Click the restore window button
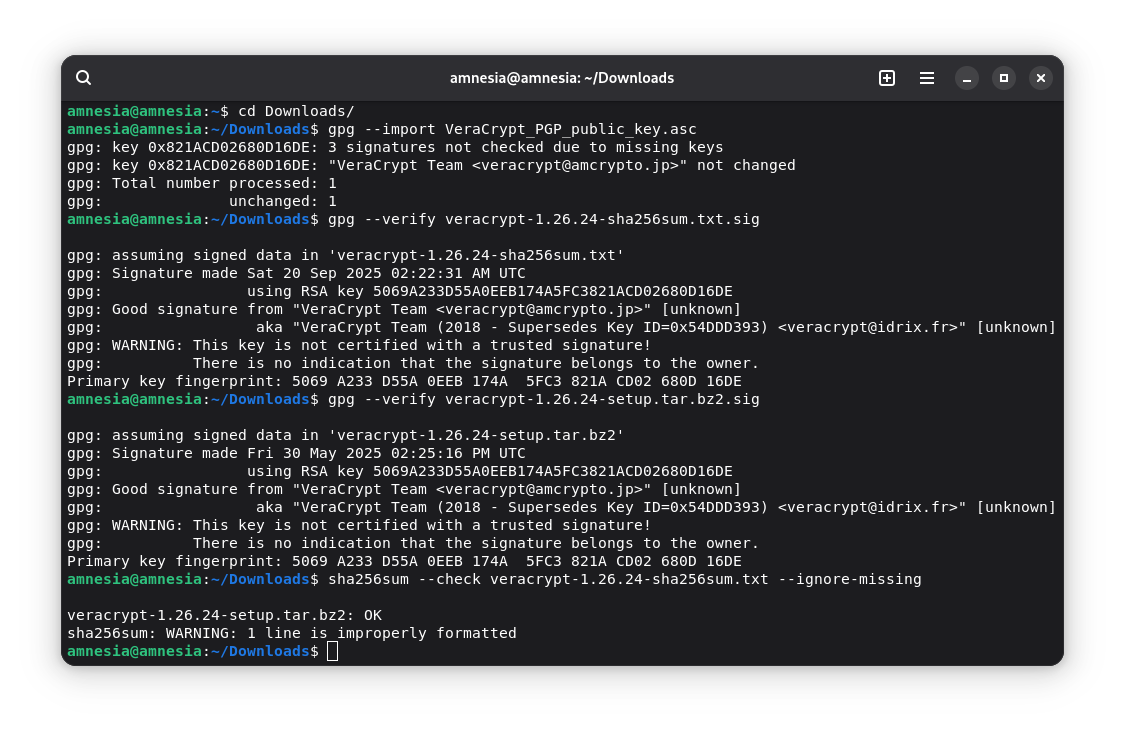Image resolution: width=1125 pixels, height=733 pixels. [1003, 77]
